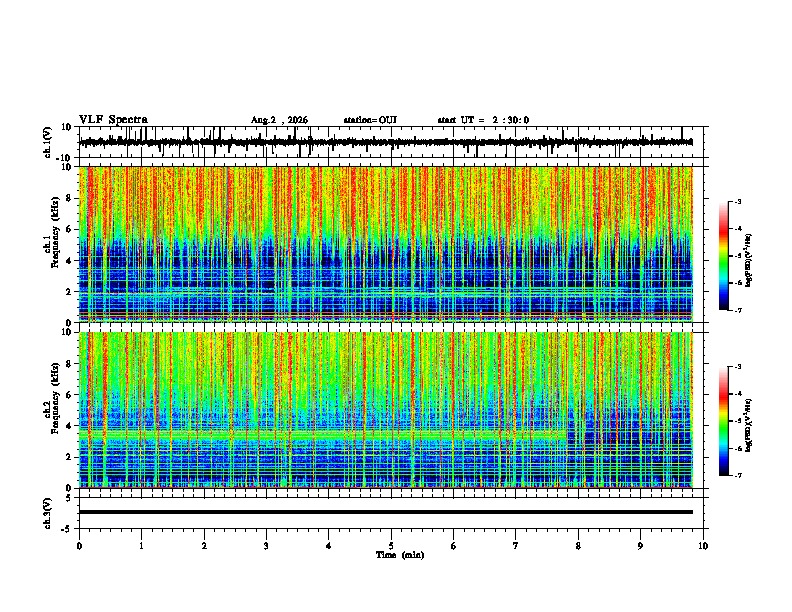Click the time axis tick label "1"
Viewport: 792px width, 612px height.
click(x=141, y=546)
